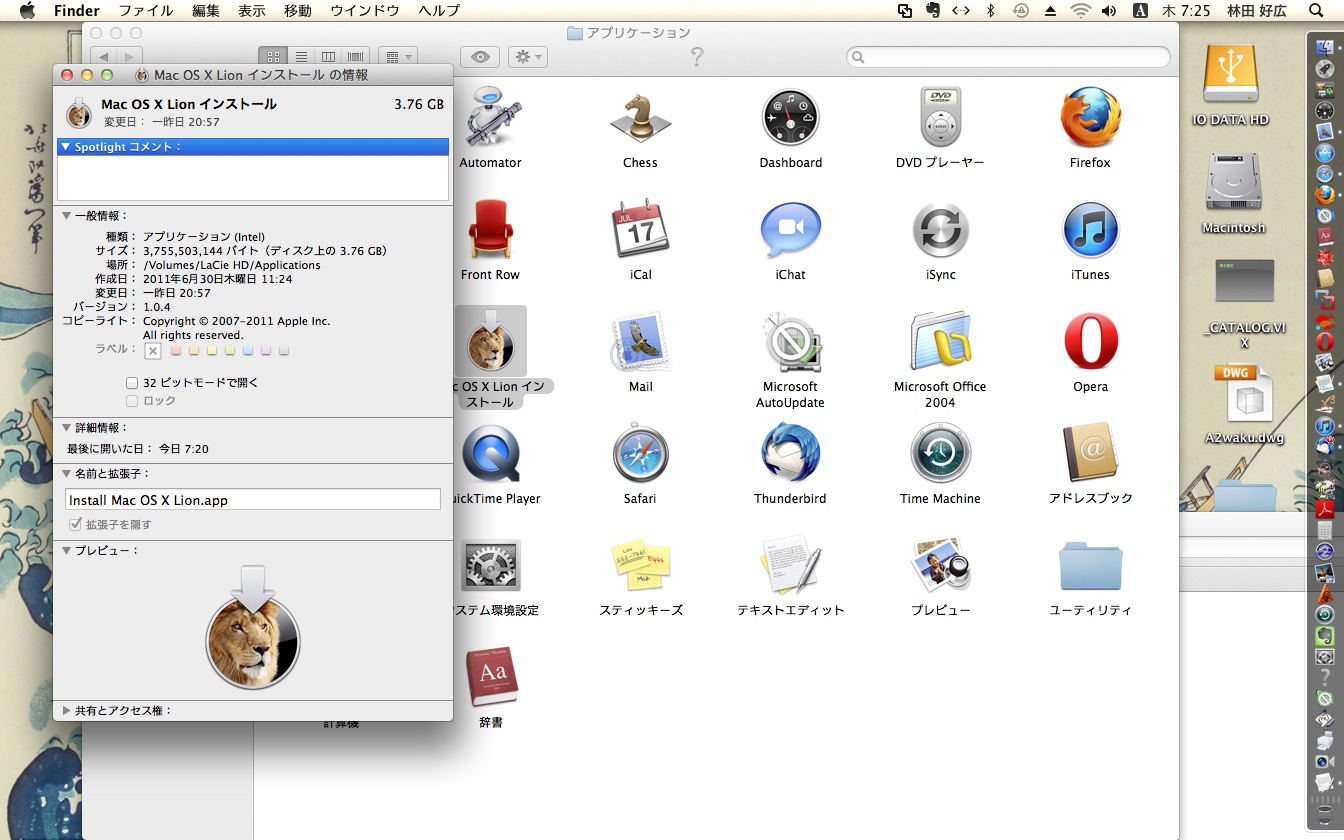
Task: Select the Front Row icon
Action: coord(490,230)
